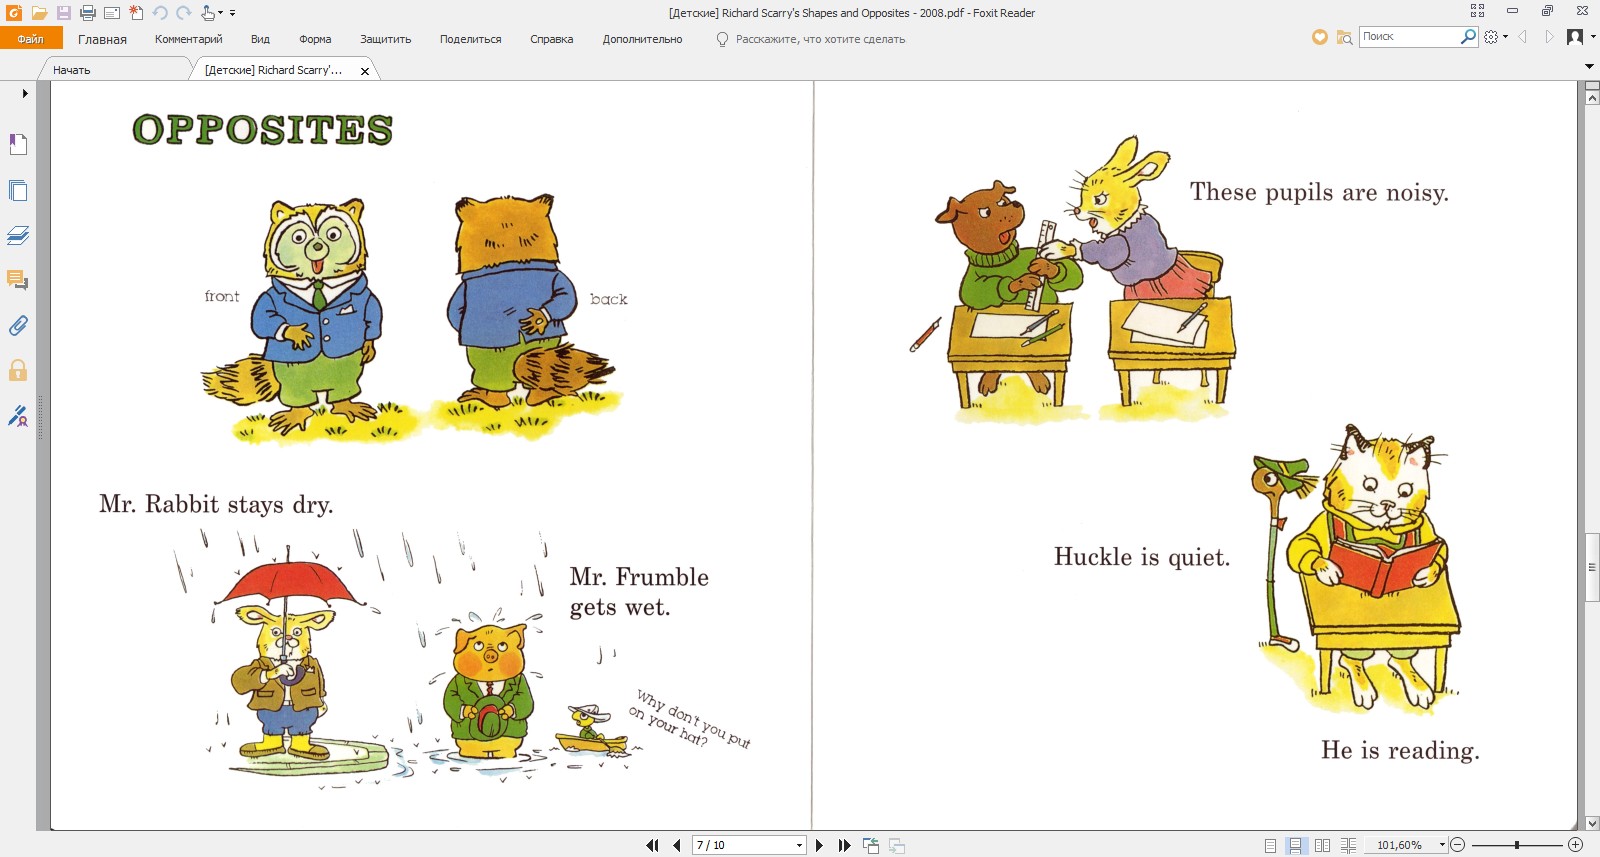Image resolution: width=1600 pixels, height=857 pixels.
Task: Redo the last action
Action: click(x=184, y=13)
